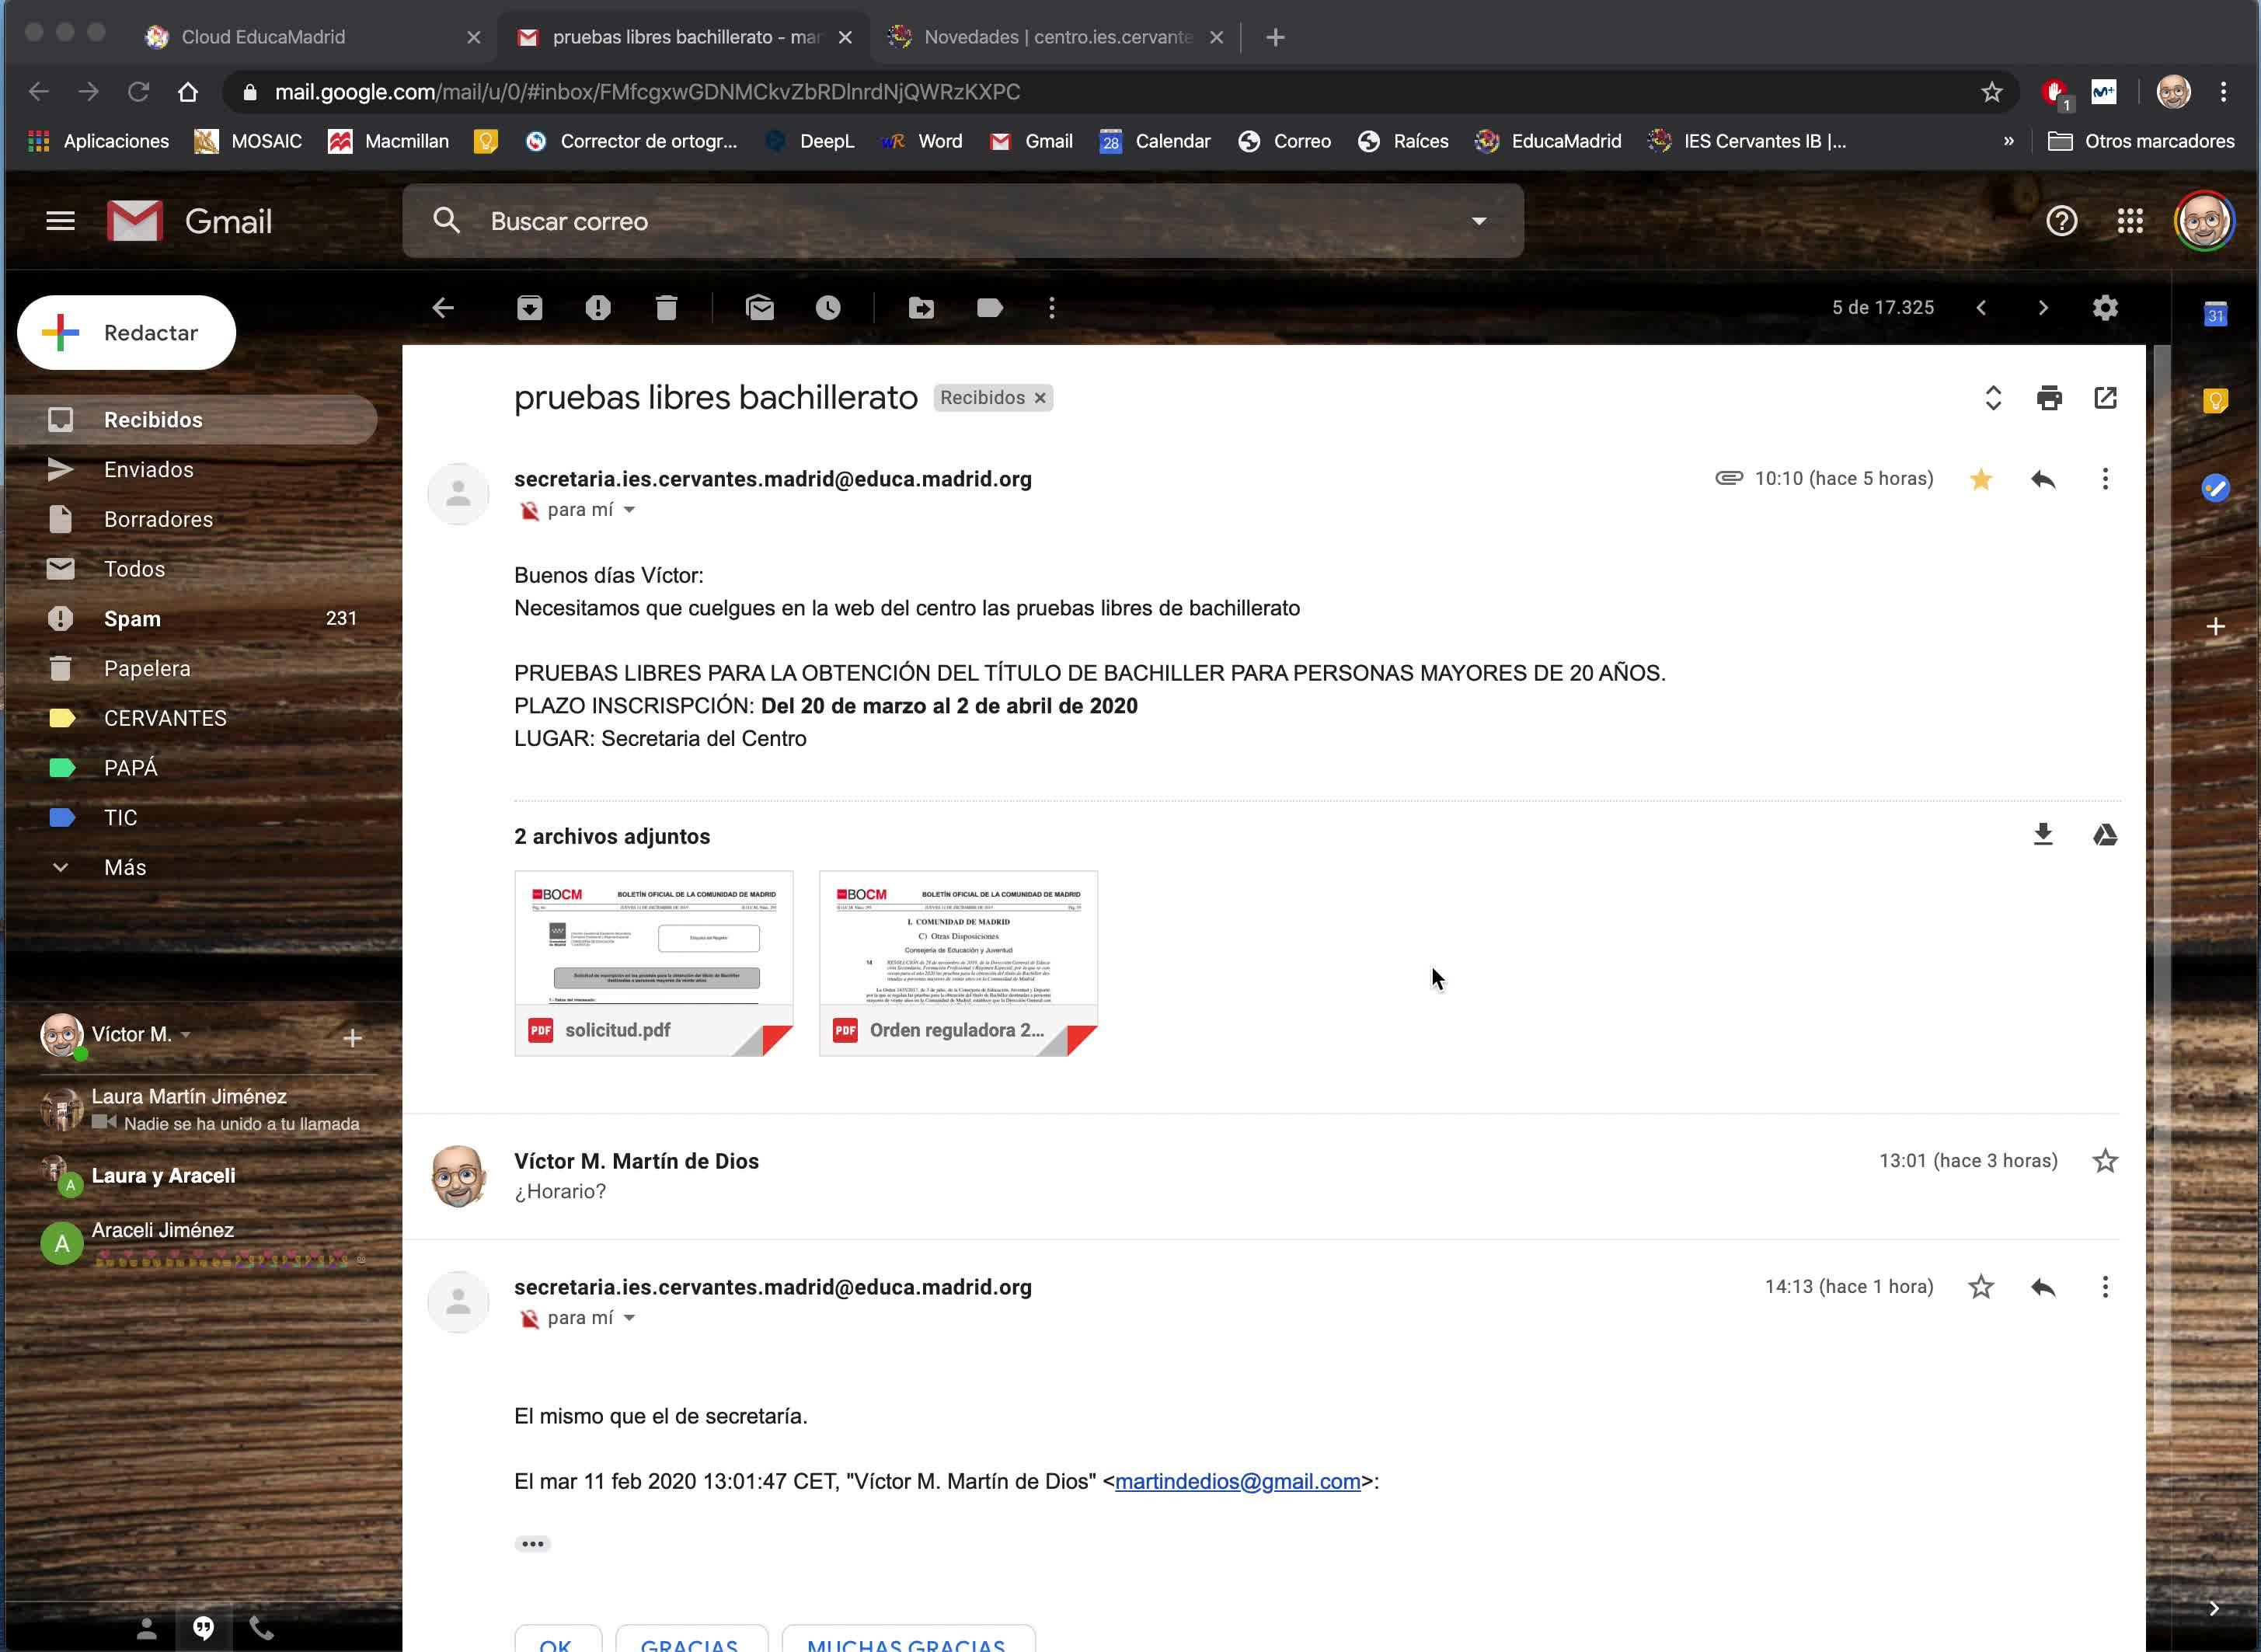Switch to the Cloud EducaMadrid tab
The height and width of the screenshot is (1652, 2261).
click(x=263, y=37)
